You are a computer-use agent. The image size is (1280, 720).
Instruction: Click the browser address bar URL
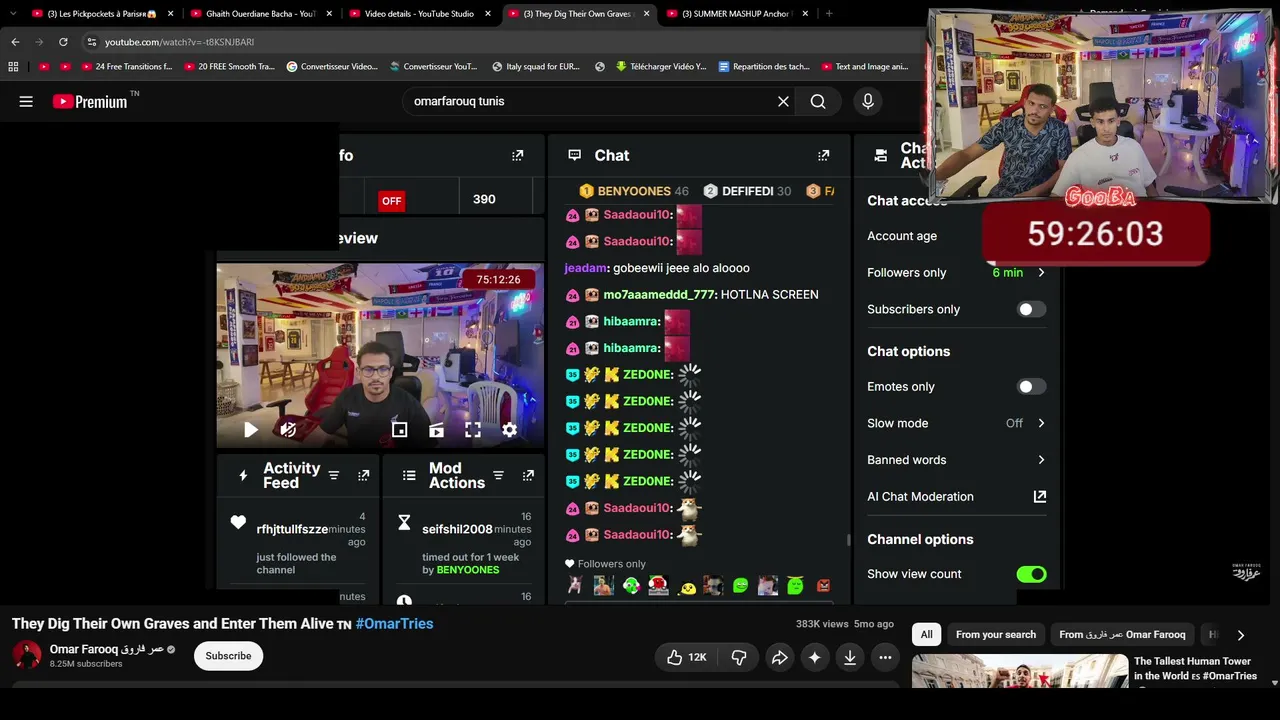pos(179,42)
